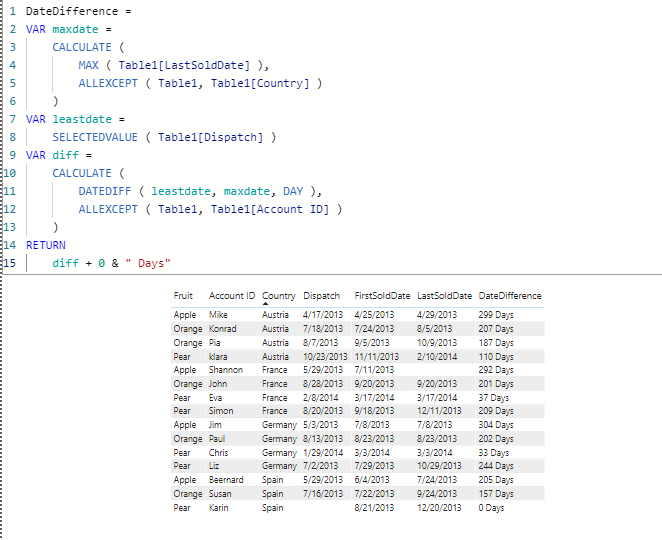Click 'leastdate' variable name on line 7
Screen dimensions: 662x540
pos(82,119)
